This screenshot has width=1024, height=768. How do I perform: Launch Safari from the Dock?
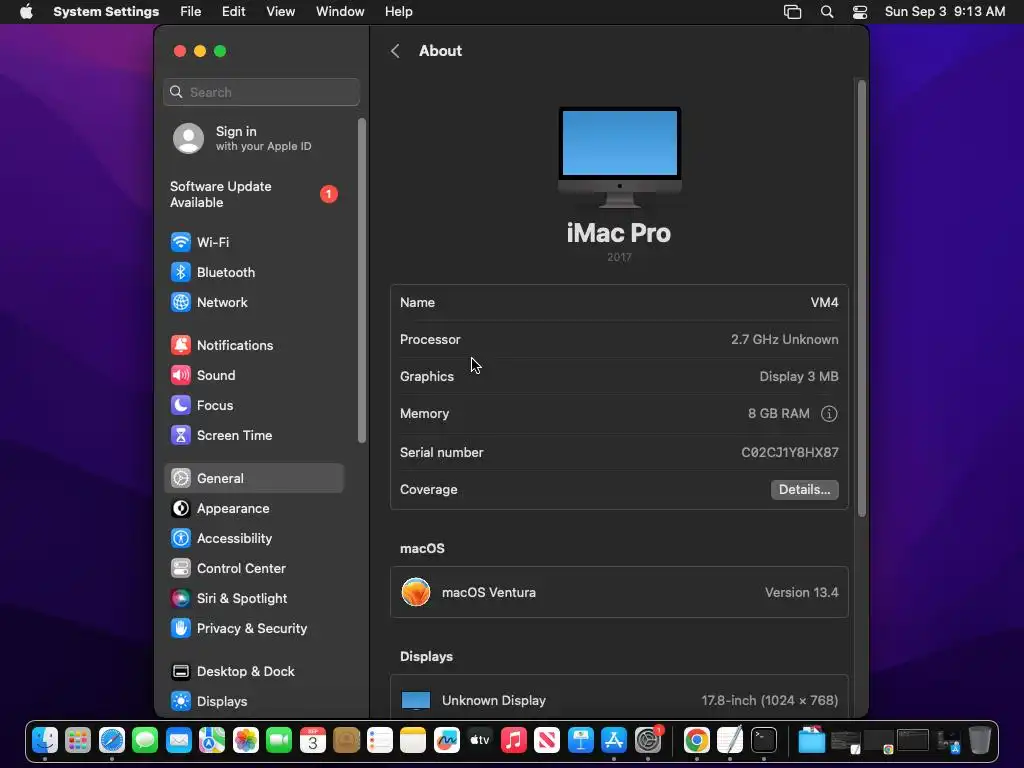[112, 741]
